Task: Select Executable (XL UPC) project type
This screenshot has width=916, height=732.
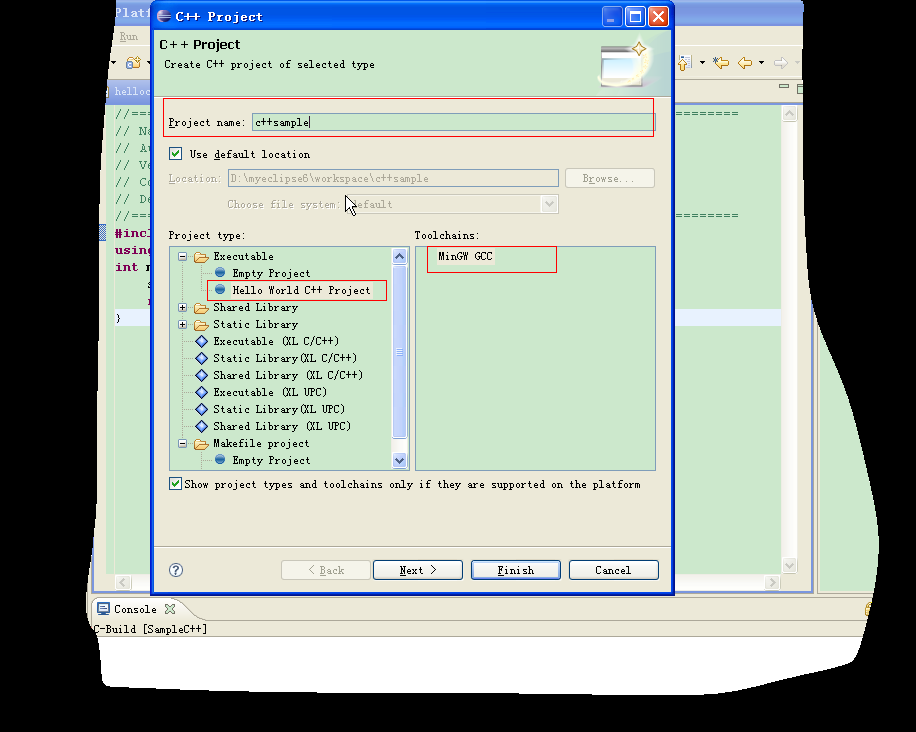Action: point(270,392)
